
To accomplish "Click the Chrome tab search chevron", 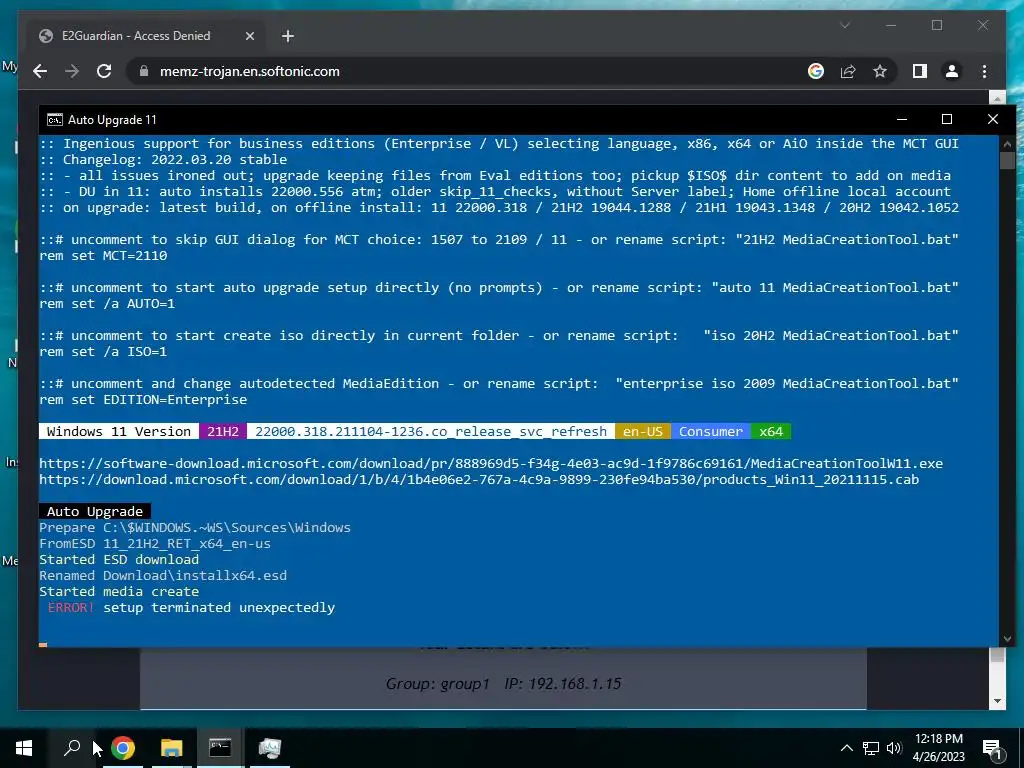I will click(x=844, y=25).
